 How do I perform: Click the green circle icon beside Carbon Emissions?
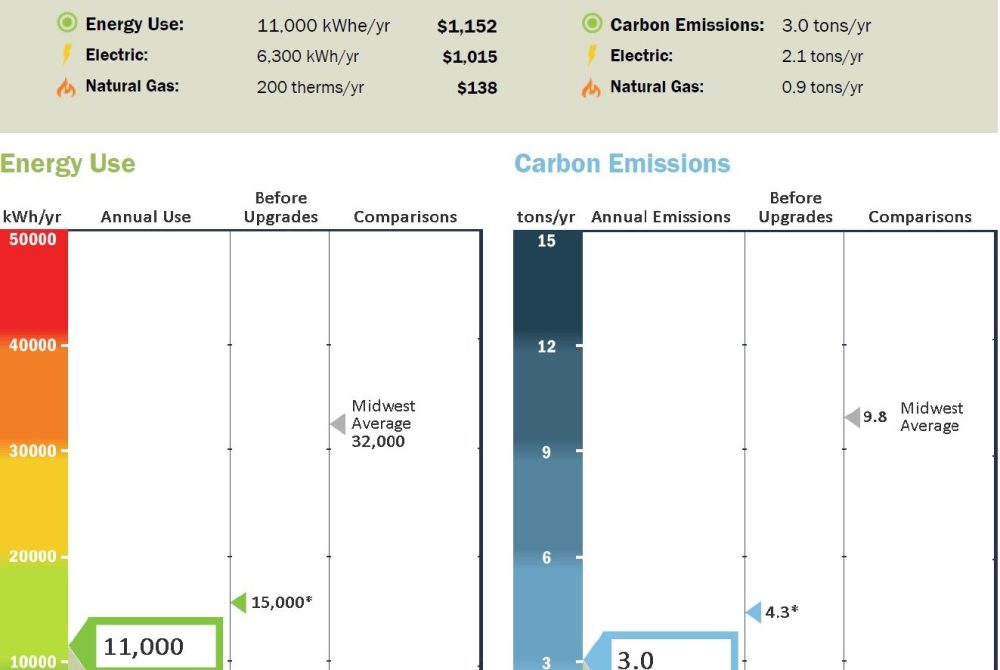[x=592, y=24]
